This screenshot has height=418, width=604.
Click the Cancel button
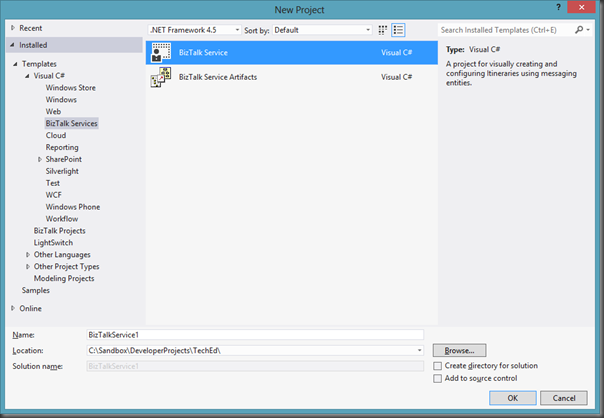point(564,398)
